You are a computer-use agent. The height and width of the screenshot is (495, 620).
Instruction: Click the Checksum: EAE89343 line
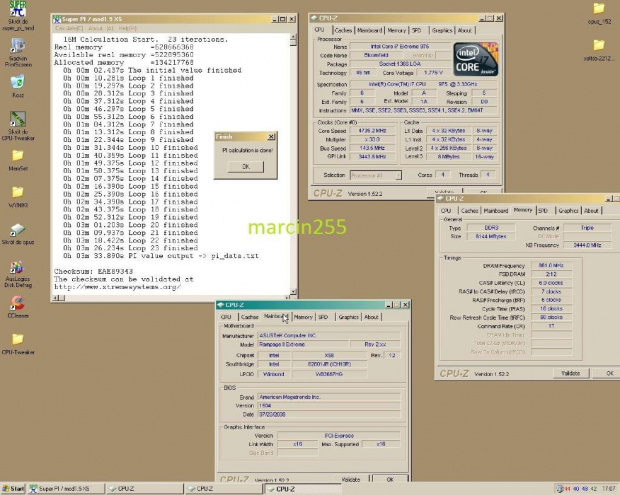[x=93, y=272]
